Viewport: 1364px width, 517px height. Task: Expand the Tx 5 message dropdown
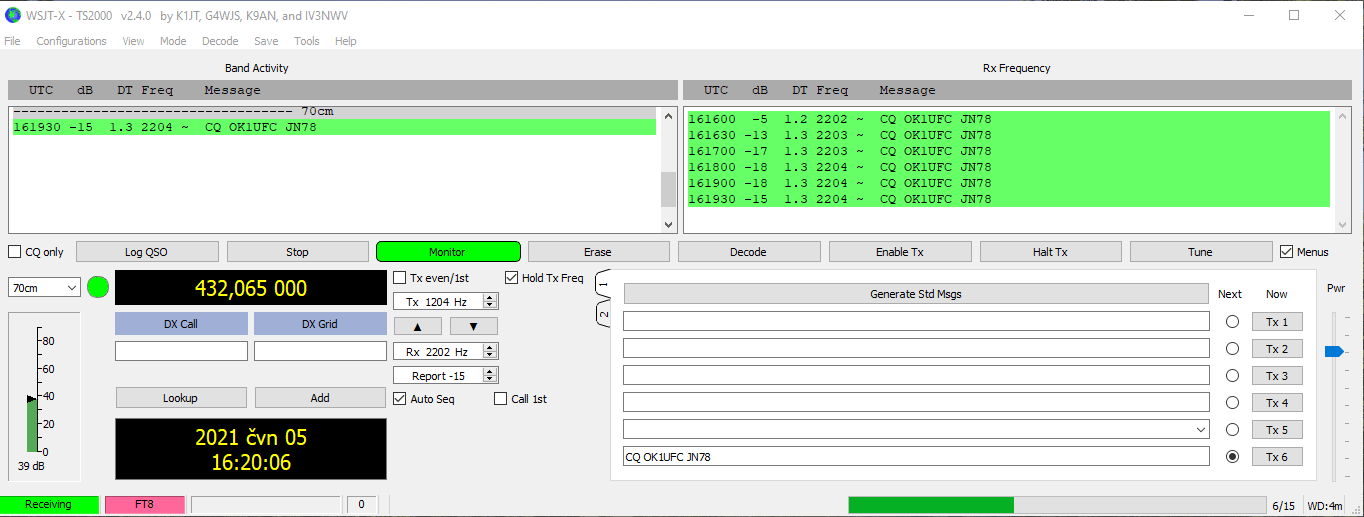tap(1200, 430)
